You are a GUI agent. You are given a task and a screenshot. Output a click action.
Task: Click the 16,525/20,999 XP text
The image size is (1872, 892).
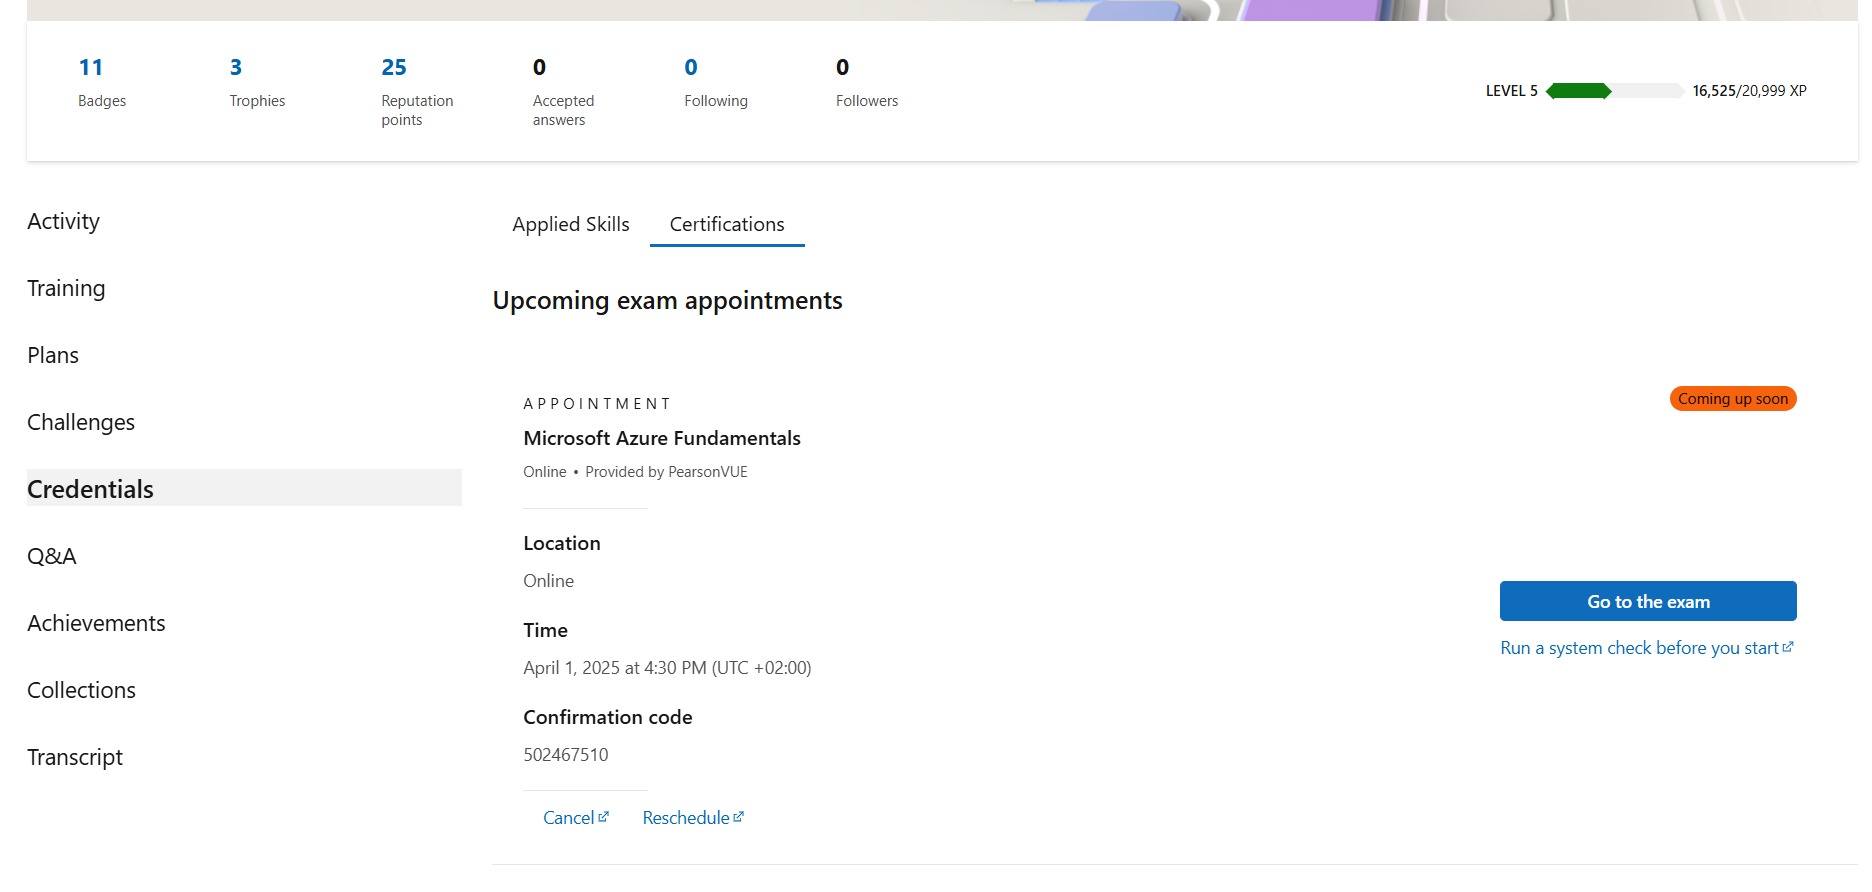tap(1749, 91)
